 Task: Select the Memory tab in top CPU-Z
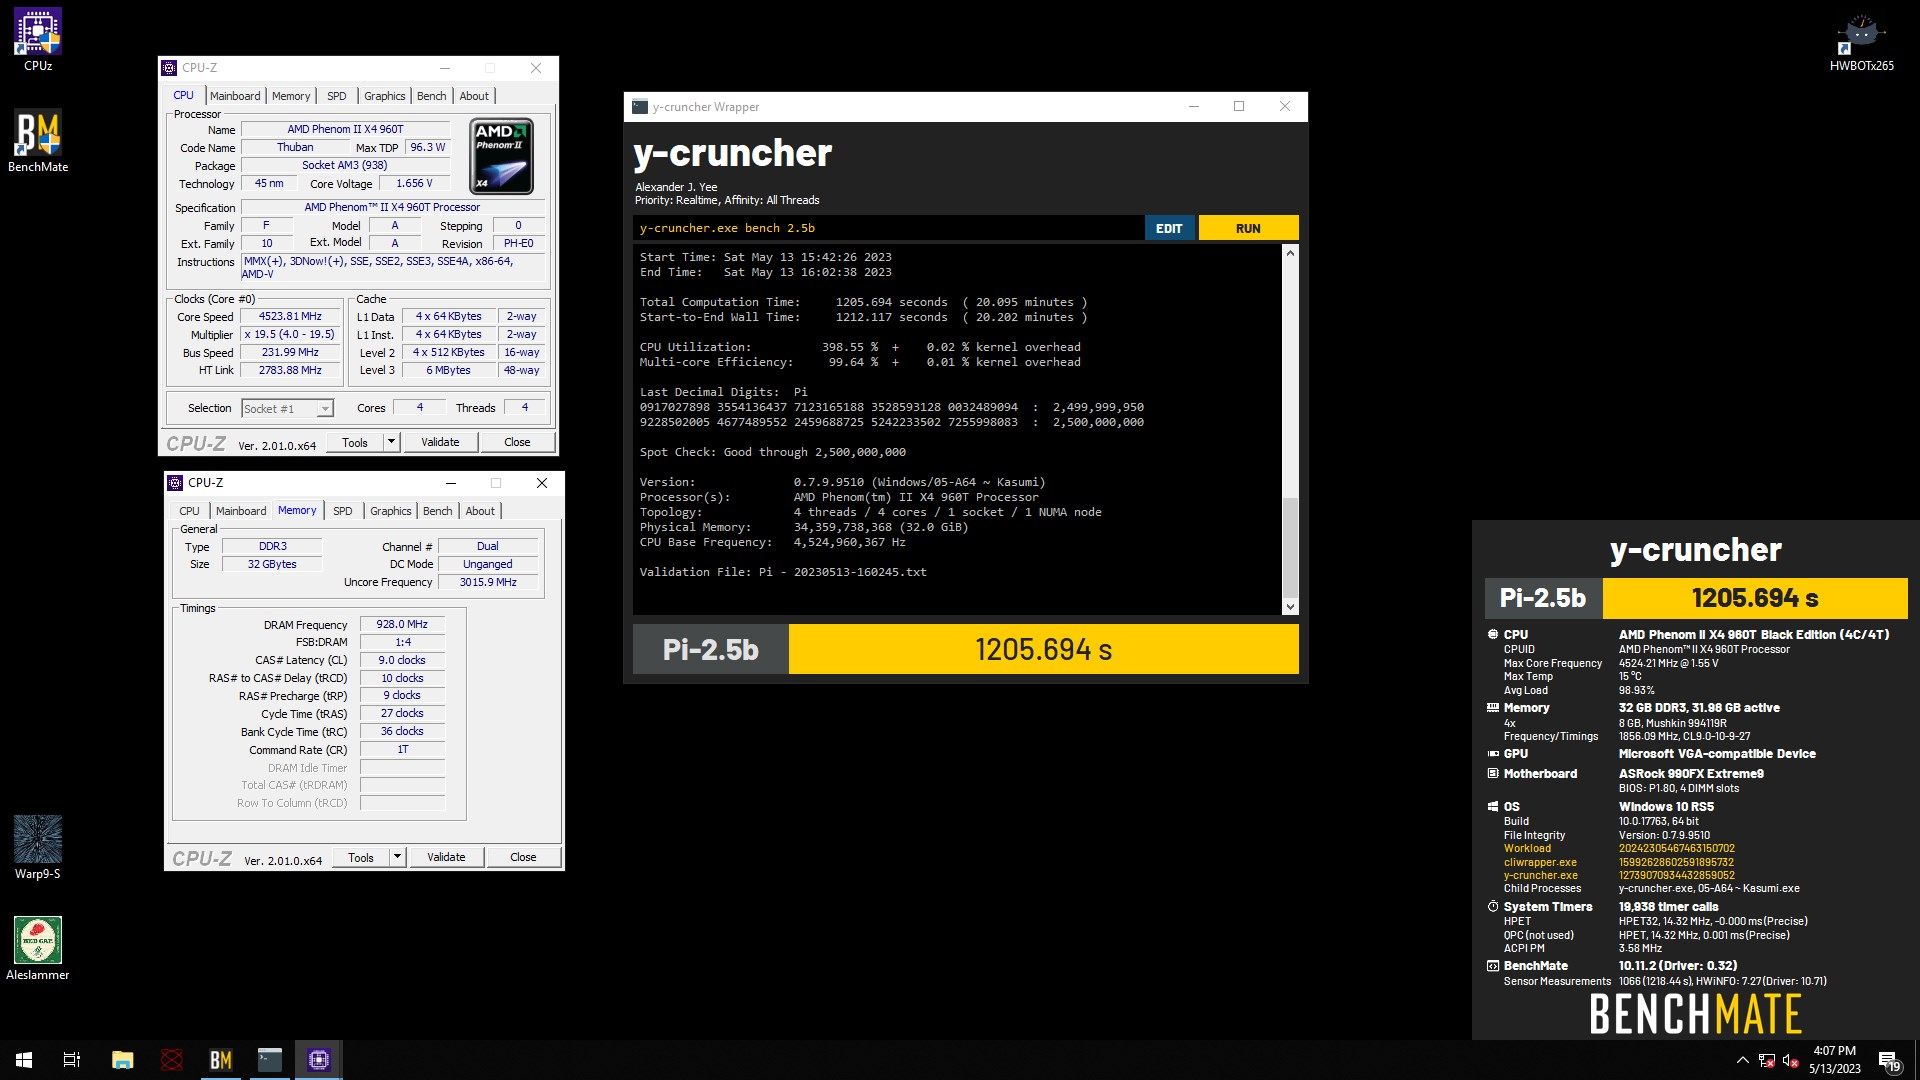(291, 96)
